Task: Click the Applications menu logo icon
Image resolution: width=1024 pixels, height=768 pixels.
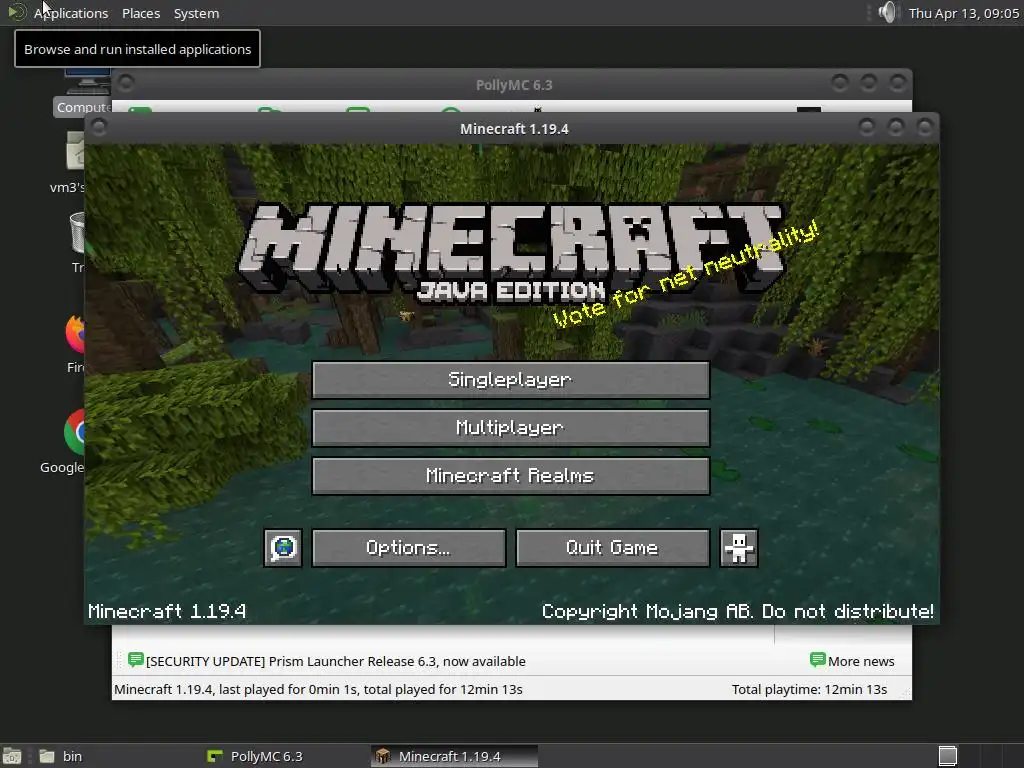Action: click(16, 12)
